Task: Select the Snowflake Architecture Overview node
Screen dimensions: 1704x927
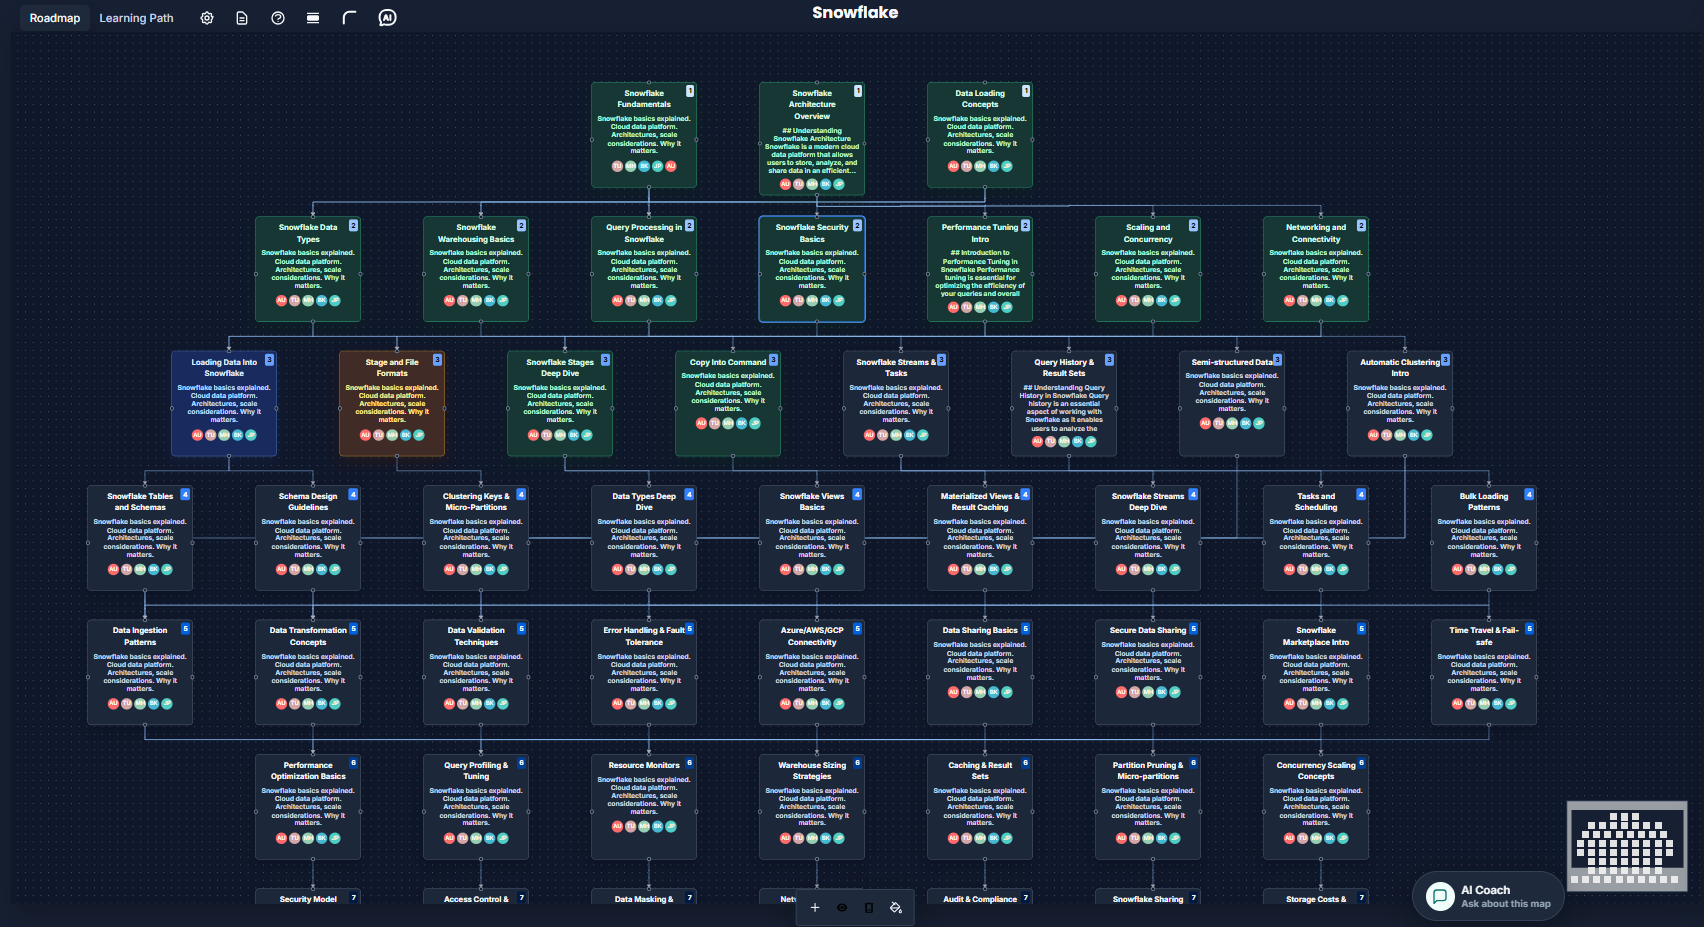Action: (x=812, y=139)
